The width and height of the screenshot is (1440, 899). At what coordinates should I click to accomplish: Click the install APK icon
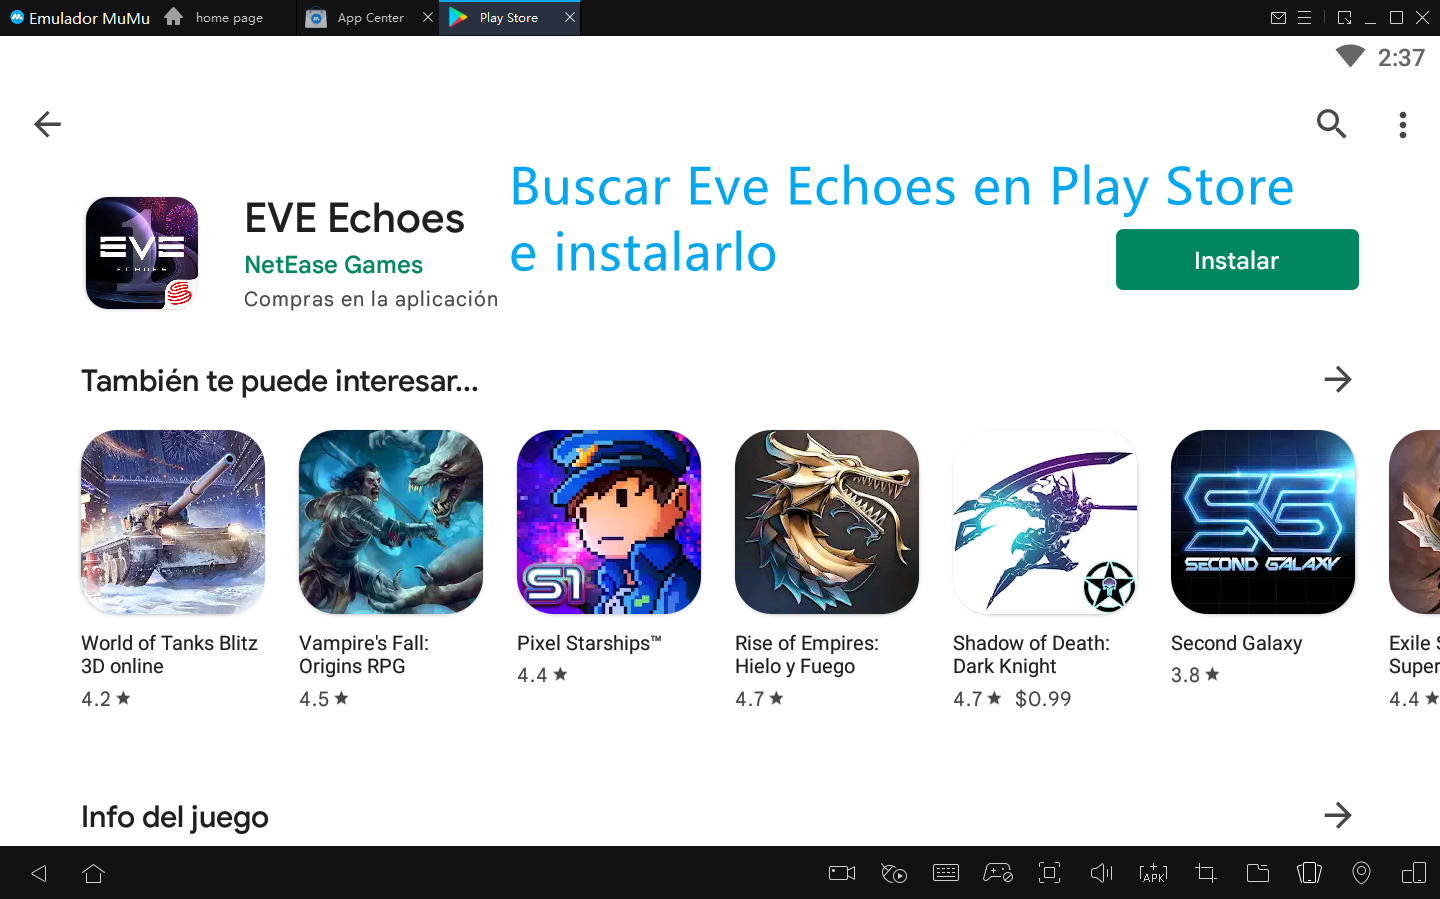pyautogui.click(x=1153, y=873)
